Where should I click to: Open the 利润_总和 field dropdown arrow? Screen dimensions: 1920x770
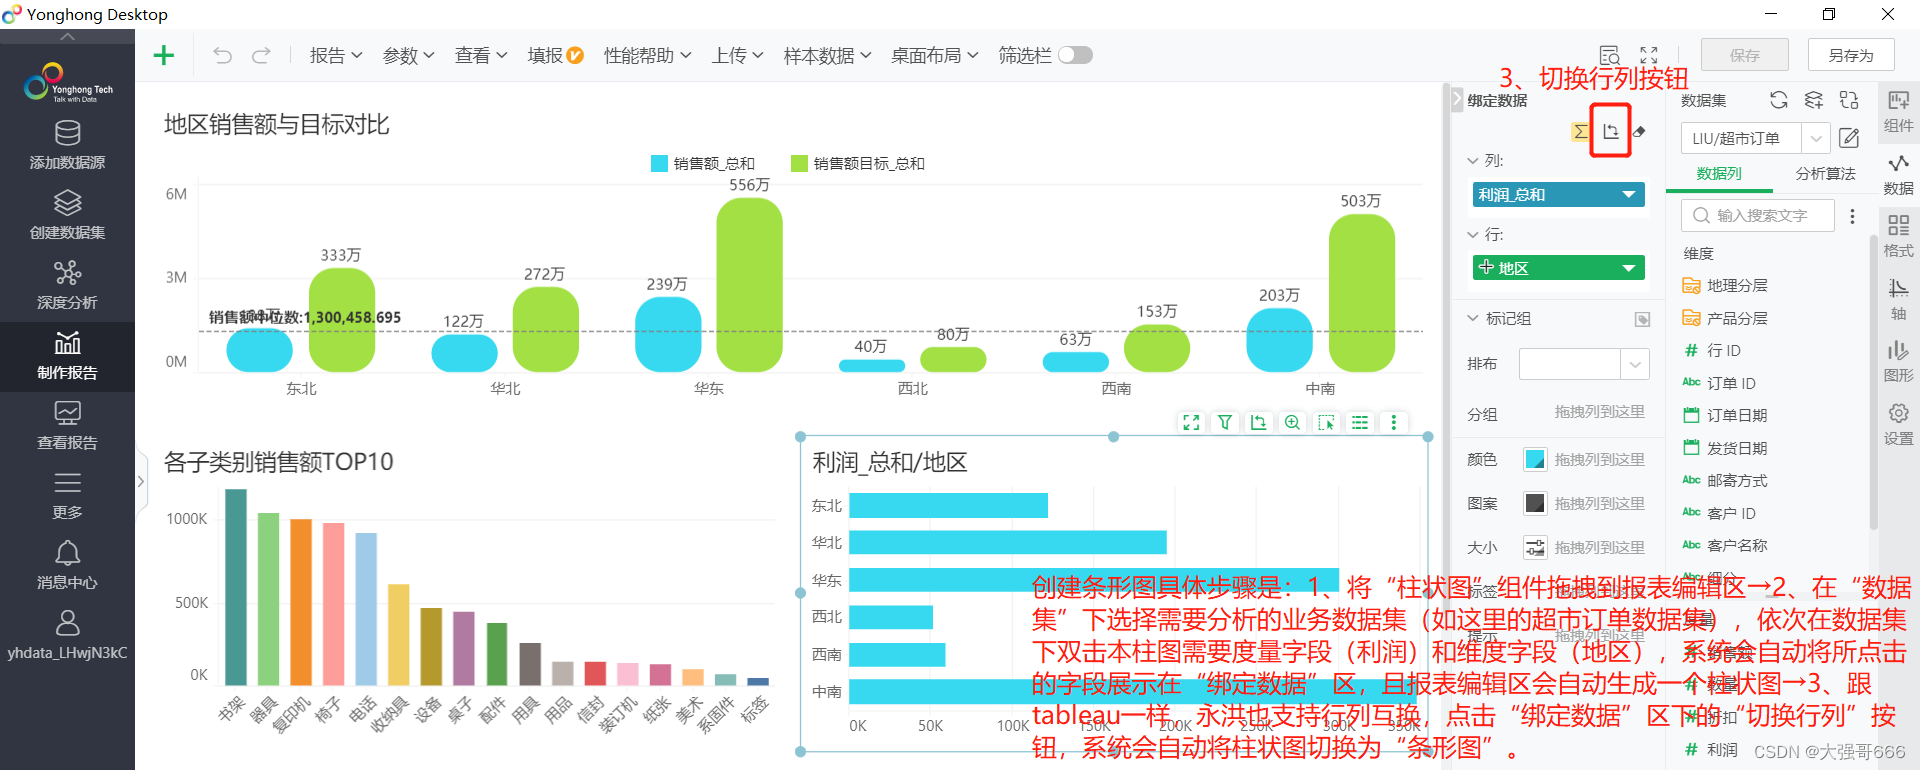pyautogui.click(x=1628, y=195)
